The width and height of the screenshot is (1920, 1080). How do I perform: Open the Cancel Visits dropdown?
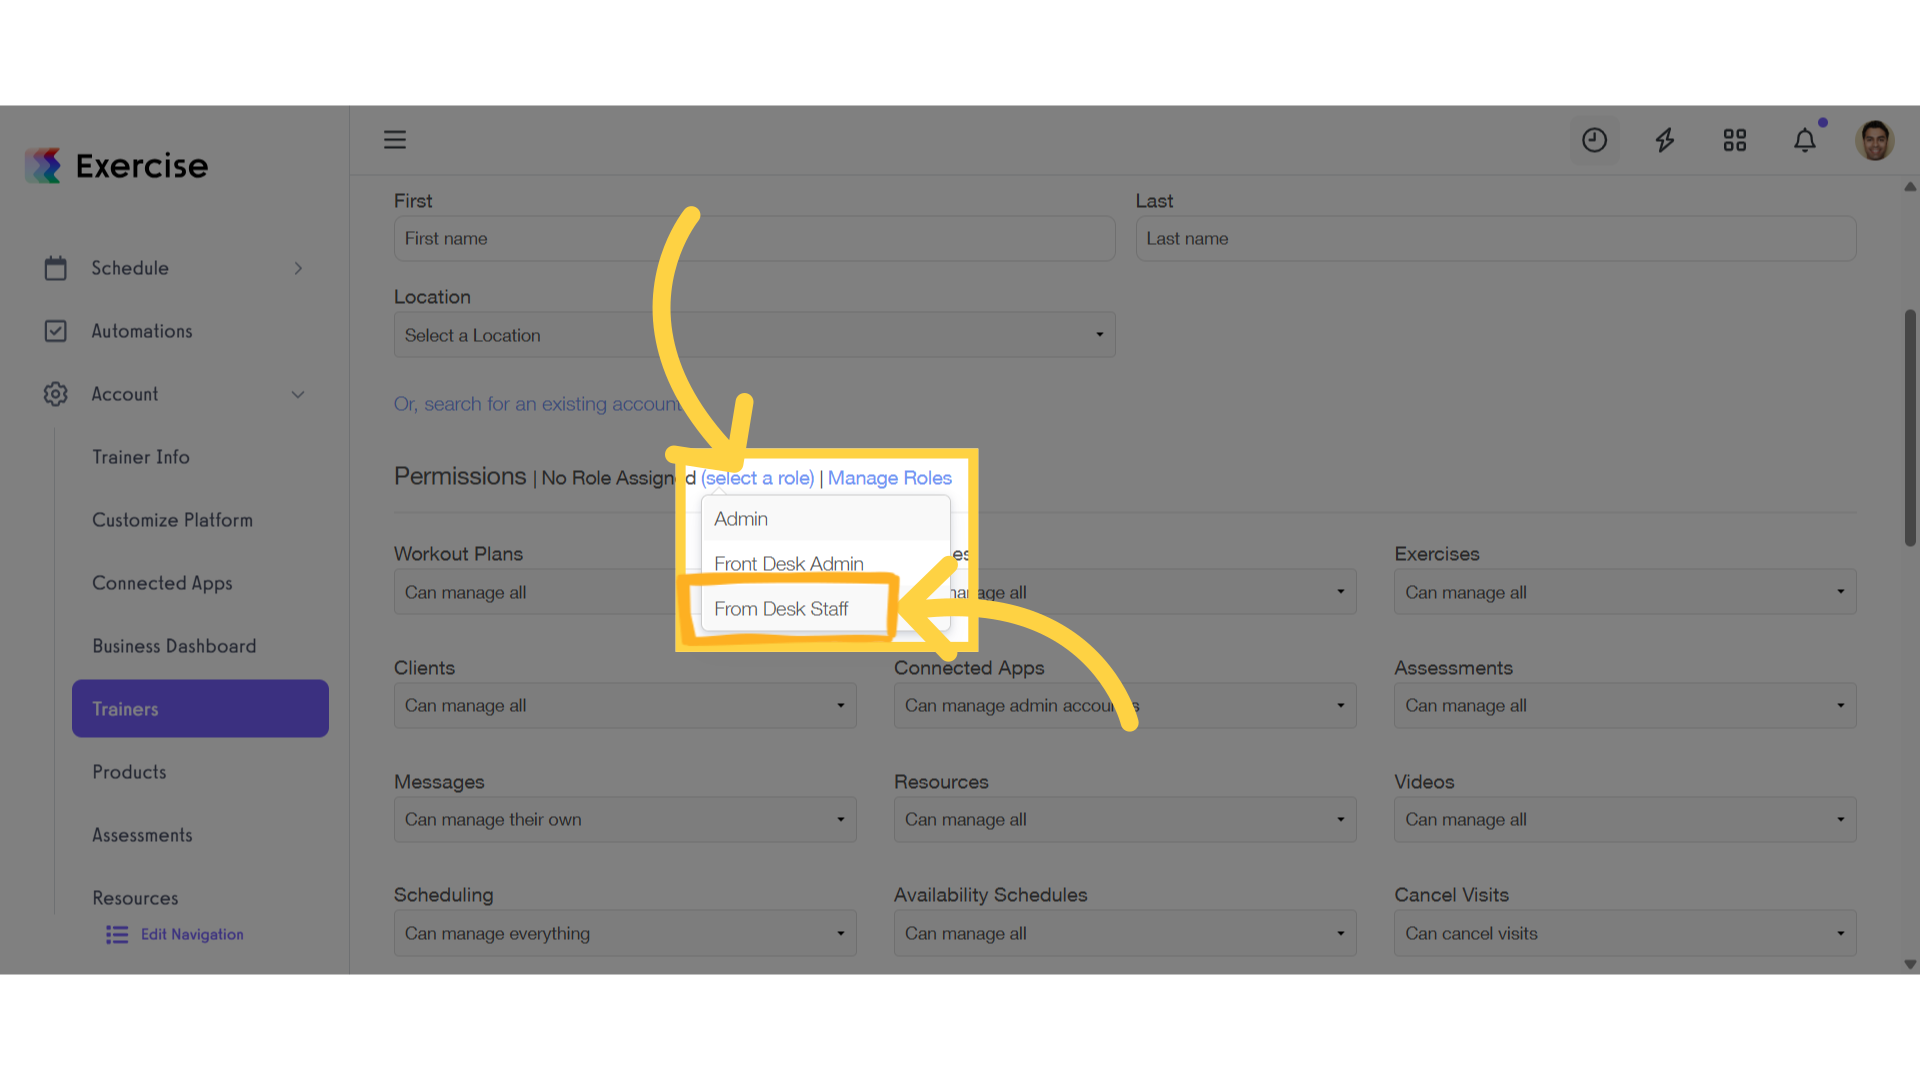coord(1625,933)
